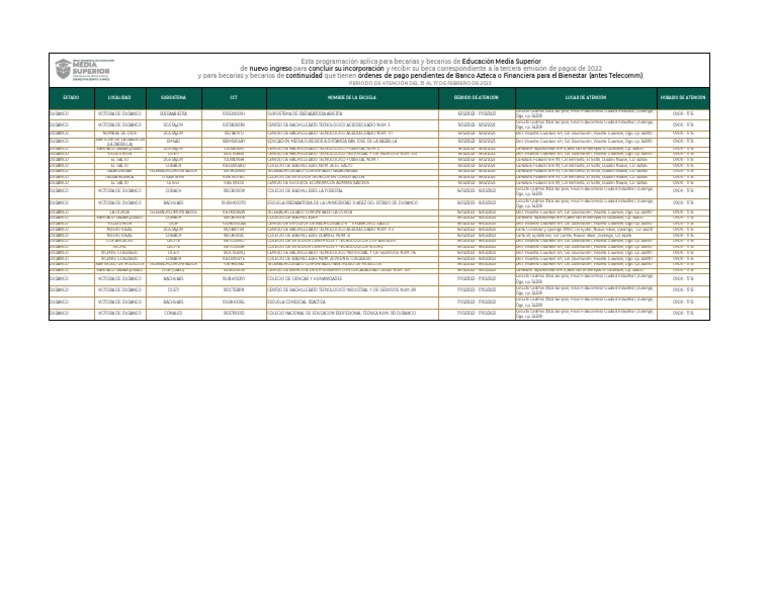Select the LOCALIDAD column header

point(120,98)
